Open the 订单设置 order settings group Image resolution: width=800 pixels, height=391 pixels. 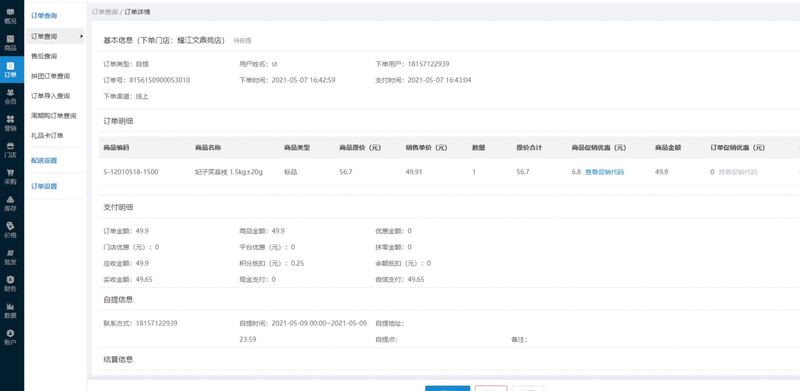coord(44,186)
